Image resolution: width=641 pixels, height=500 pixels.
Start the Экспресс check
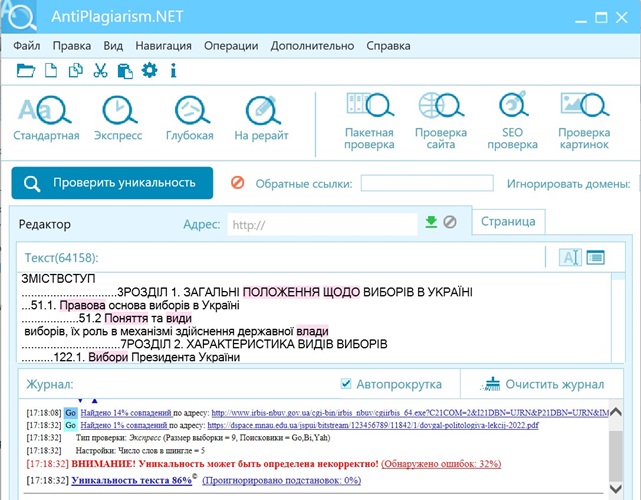(118, 118)
